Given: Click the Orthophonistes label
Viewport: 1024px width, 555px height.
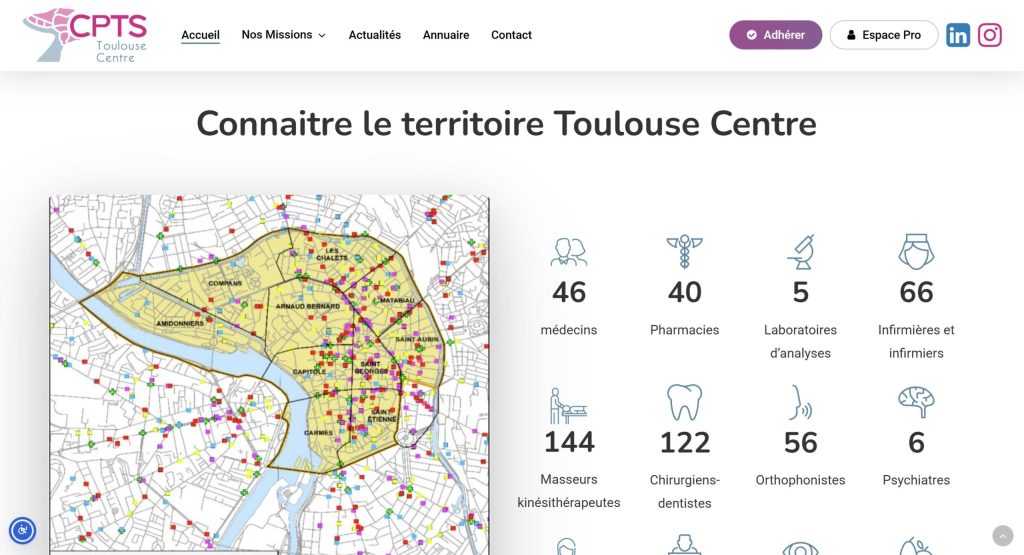Looking at the screenshot, I should click(x=801, y=480).
